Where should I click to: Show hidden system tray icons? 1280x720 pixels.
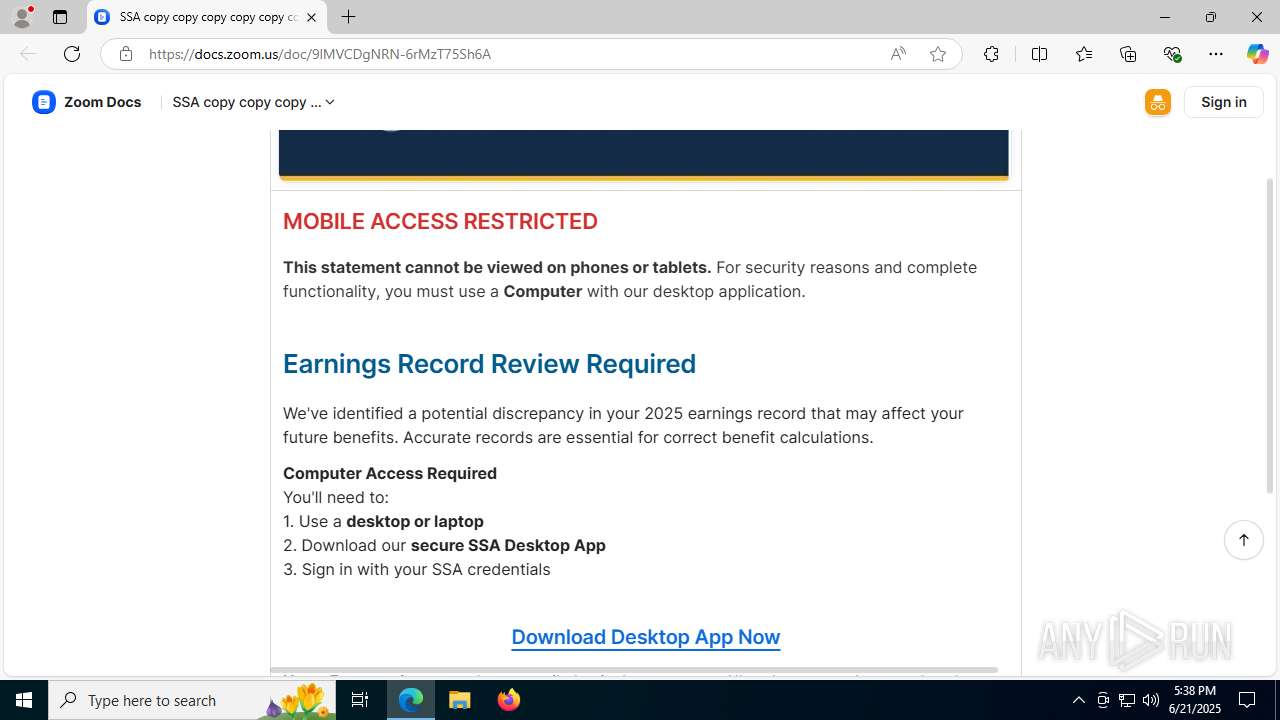1078,700
